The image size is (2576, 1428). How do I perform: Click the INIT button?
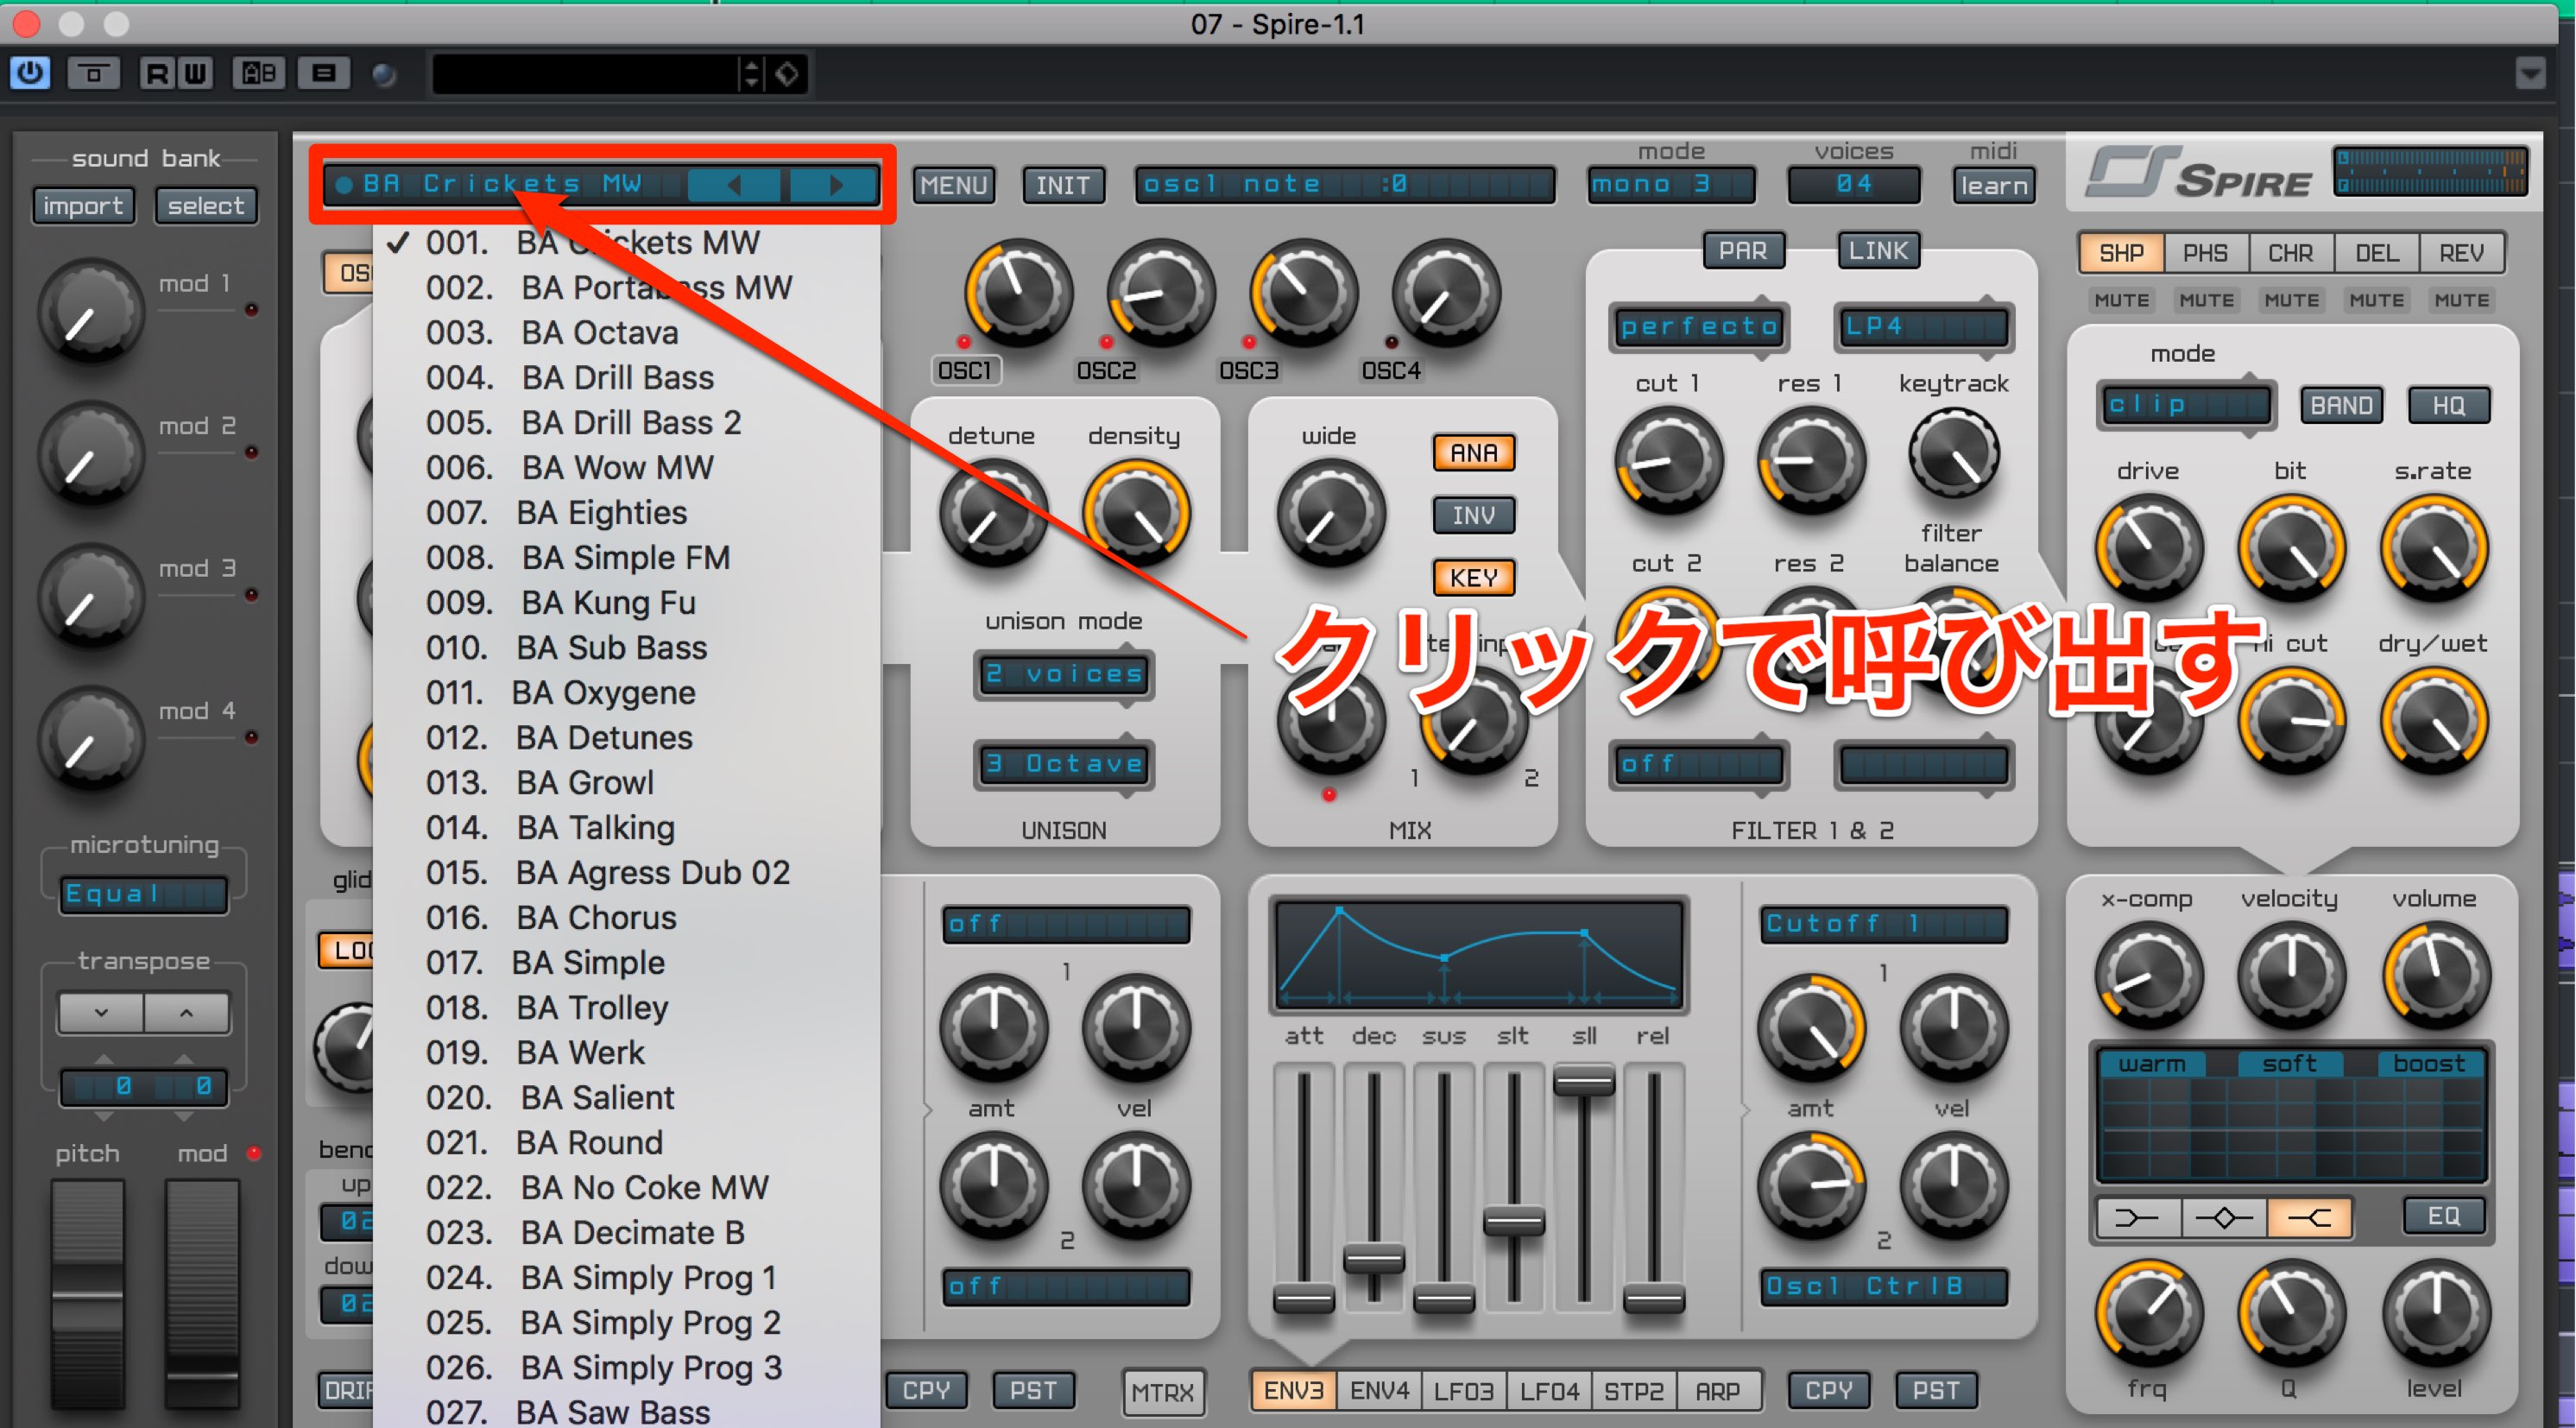pos(1063,185)
